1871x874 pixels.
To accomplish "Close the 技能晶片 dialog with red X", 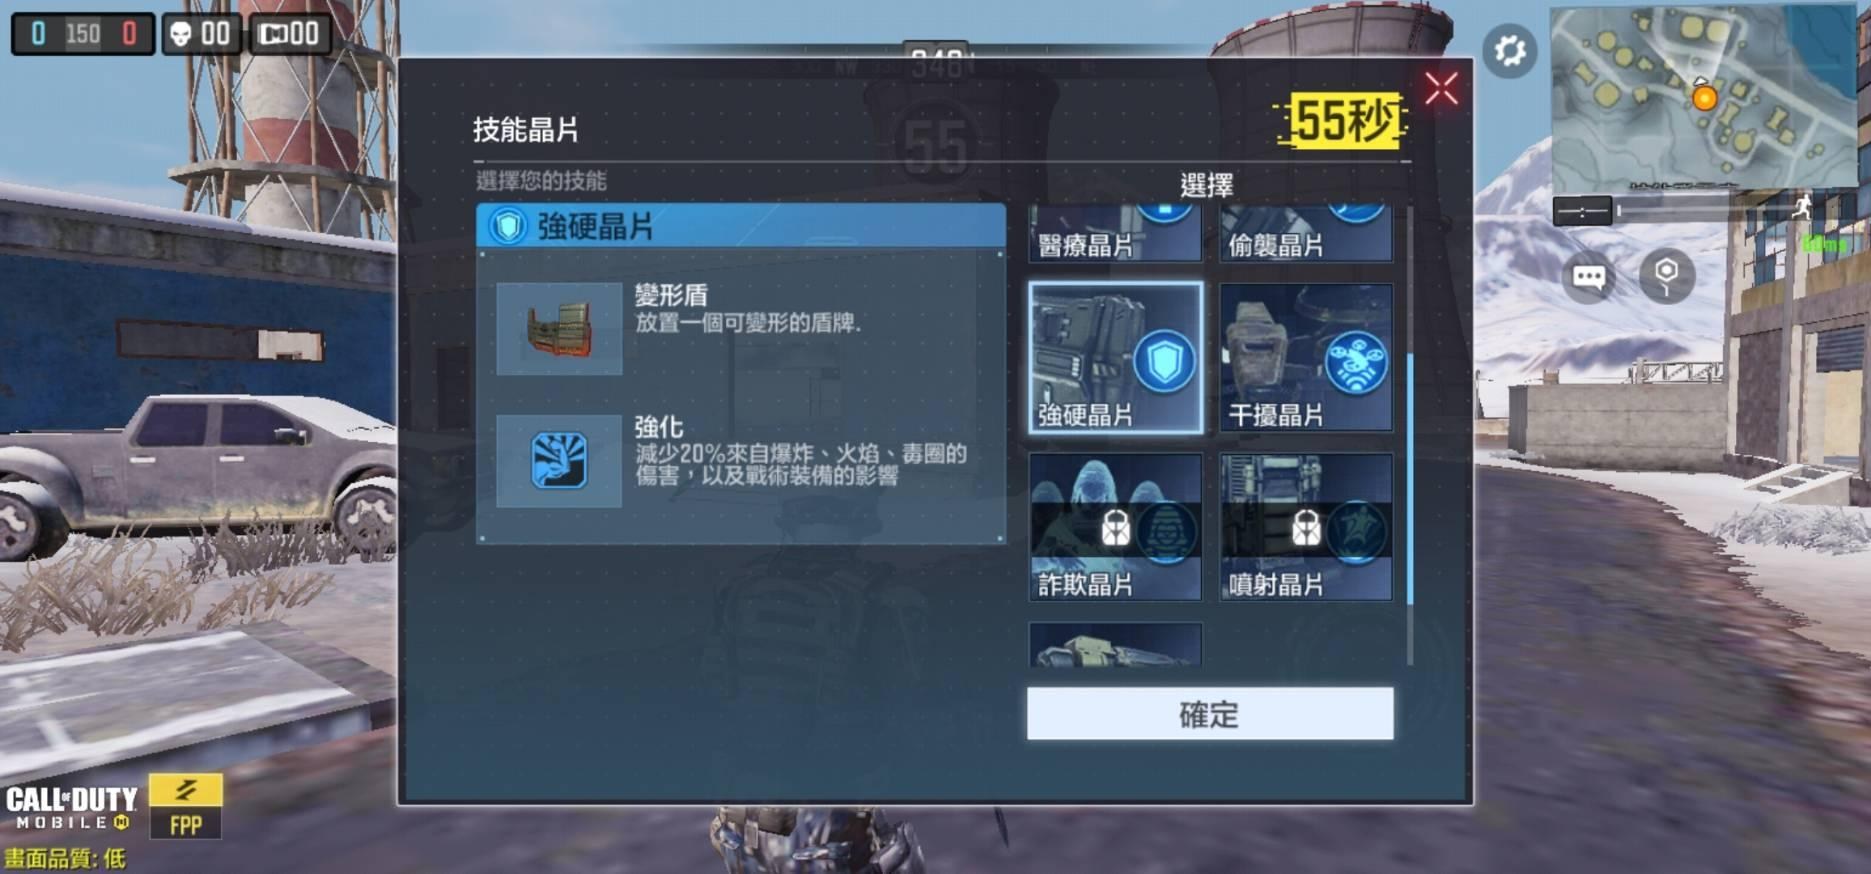I will pos(1441,89).
